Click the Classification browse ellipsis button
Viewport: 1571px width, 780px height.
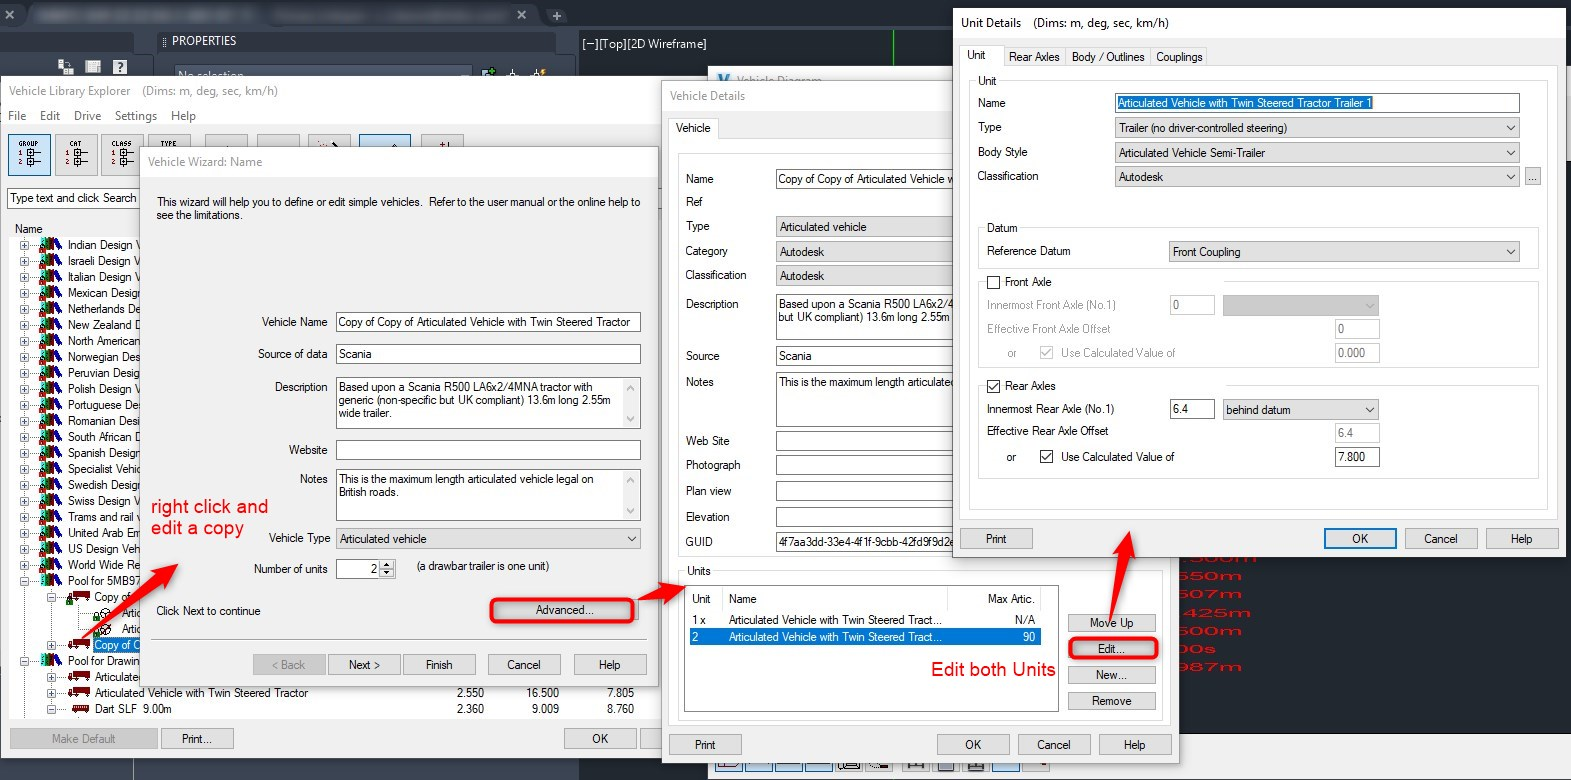coord(1533,177)
